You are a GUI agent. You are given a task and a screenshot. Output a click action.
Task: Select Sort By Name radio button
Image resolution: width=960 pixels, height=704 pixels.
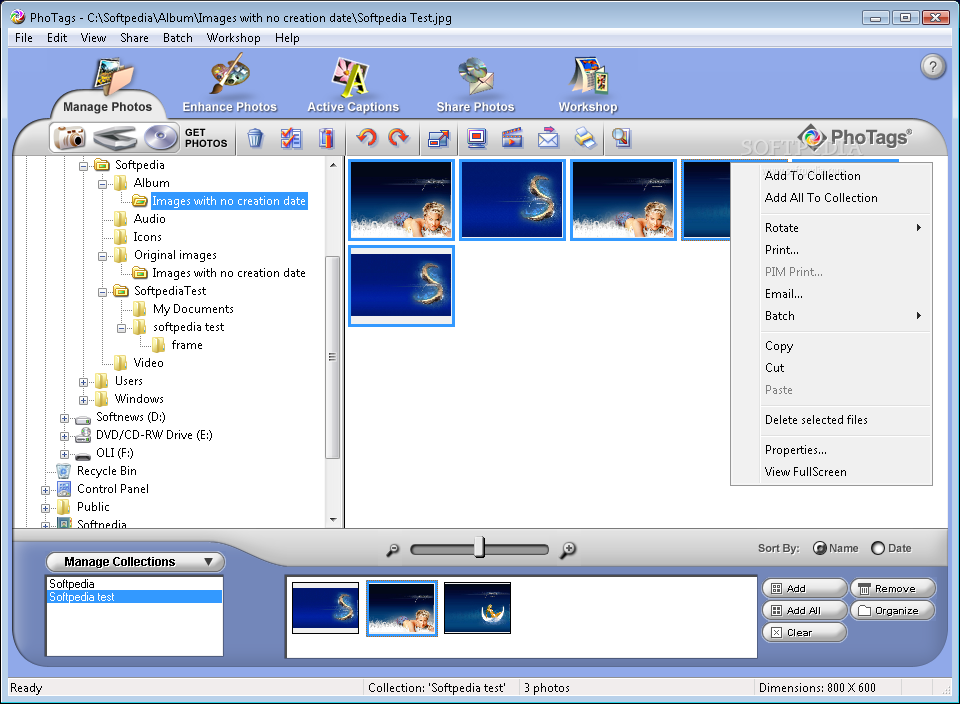[x=819, y=549]
